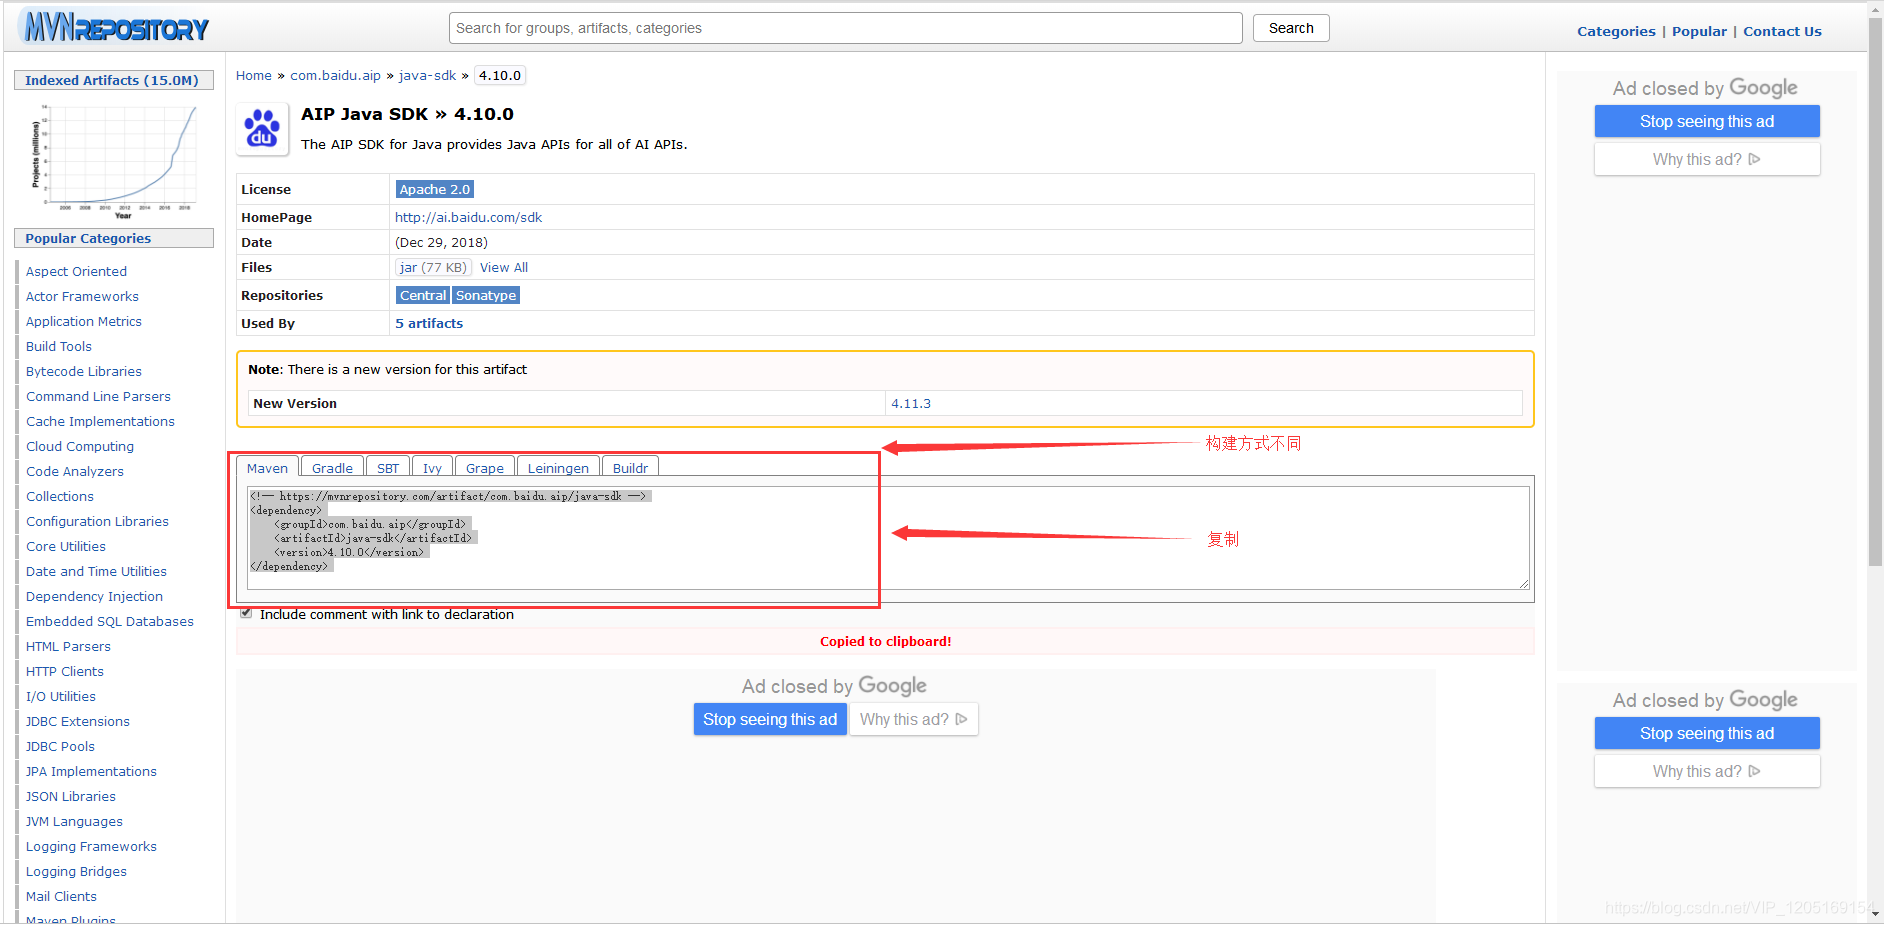
Task: Click inside the Maven dependency snippet textarea
Action: (888, 538)
